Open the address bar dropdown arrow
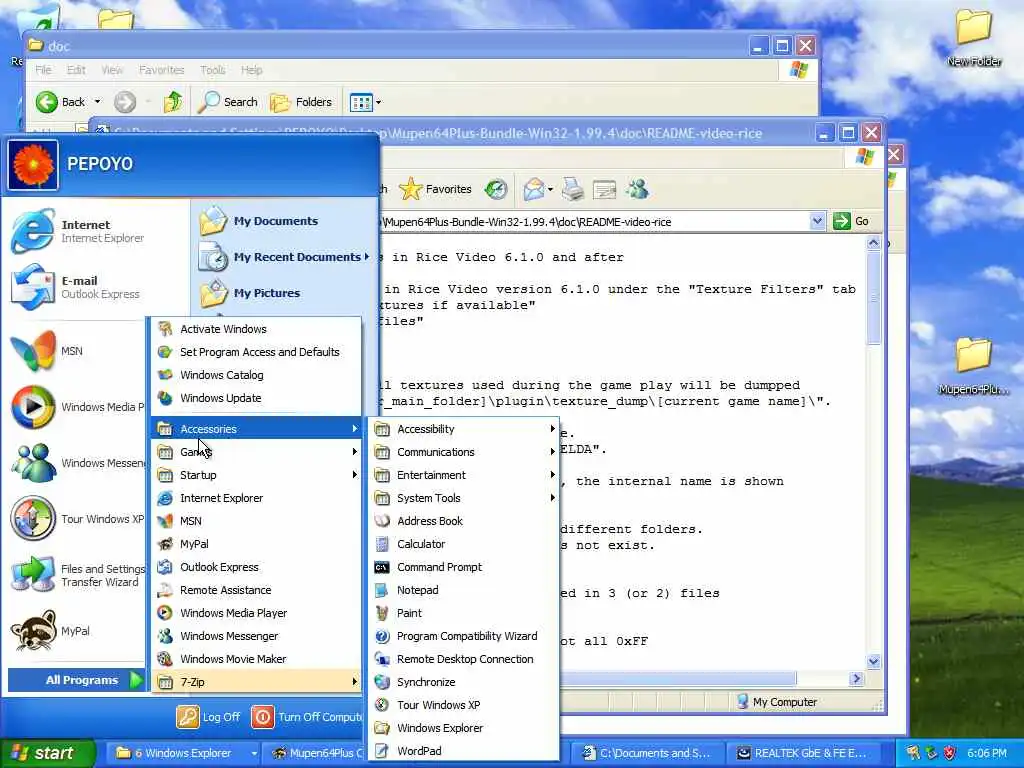Screen dimensions: 1024x768 [816, 221]
